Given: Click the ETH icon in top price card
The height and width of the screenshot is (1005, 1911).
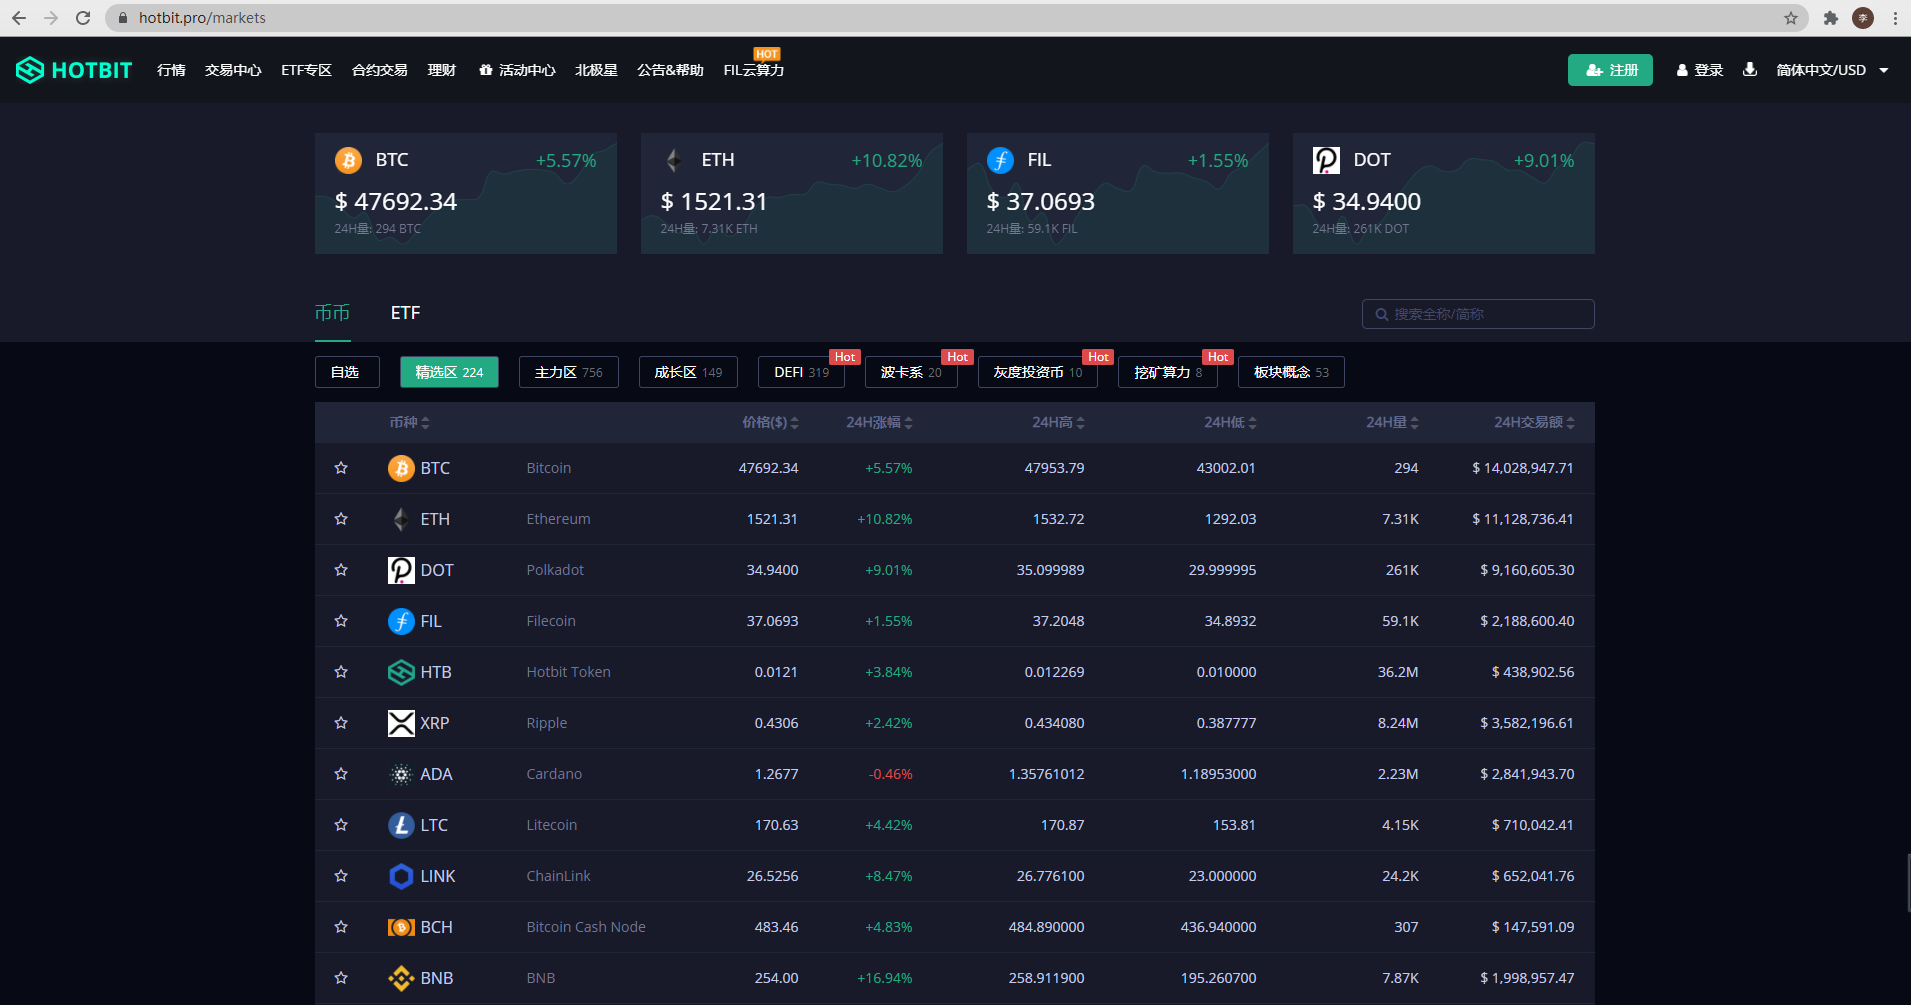Looking at the screenshot, I should (674, 160).
